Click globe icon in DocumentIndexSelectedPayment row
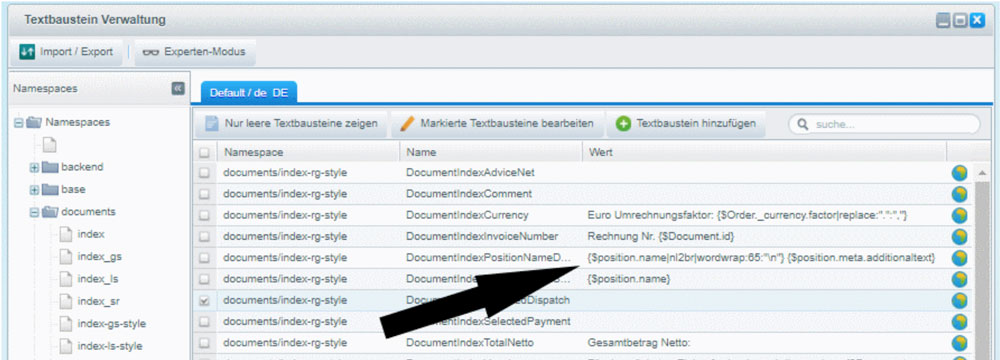 pyautogui.click(x=959, y=322)
